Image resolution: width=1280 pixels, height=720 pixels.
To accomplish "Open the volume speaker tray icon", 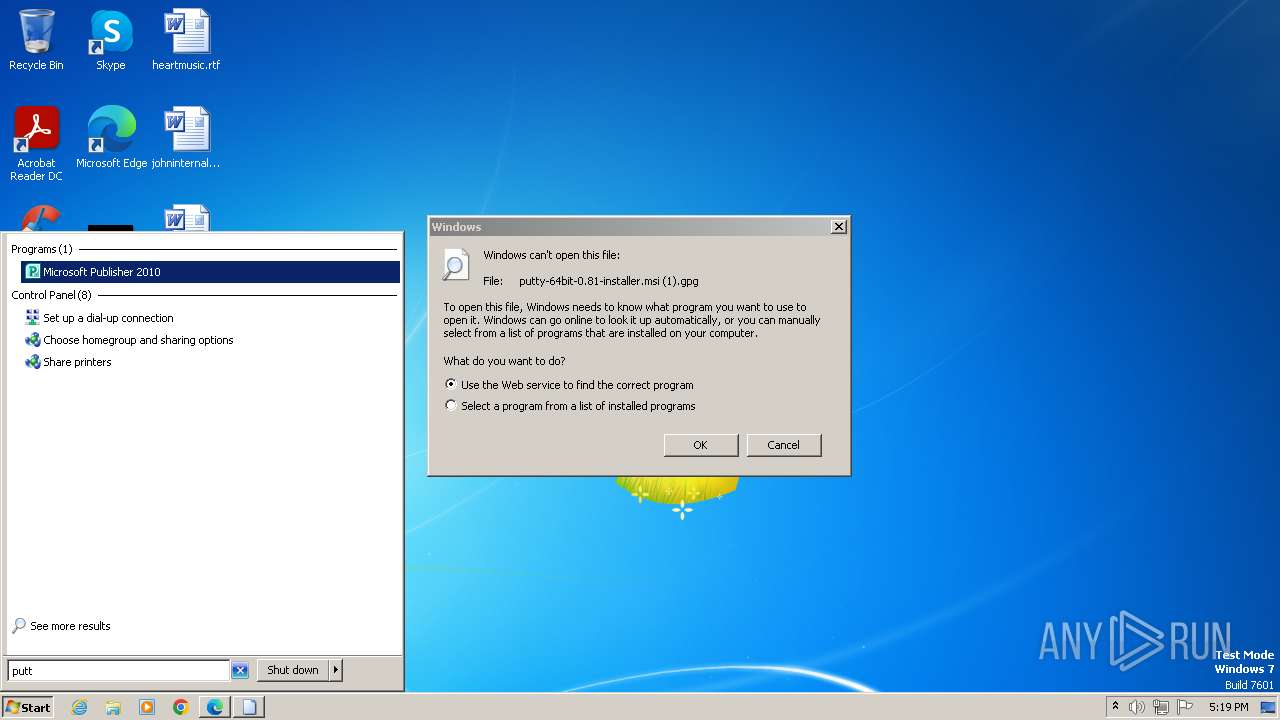I will (x=1137, y=707).
